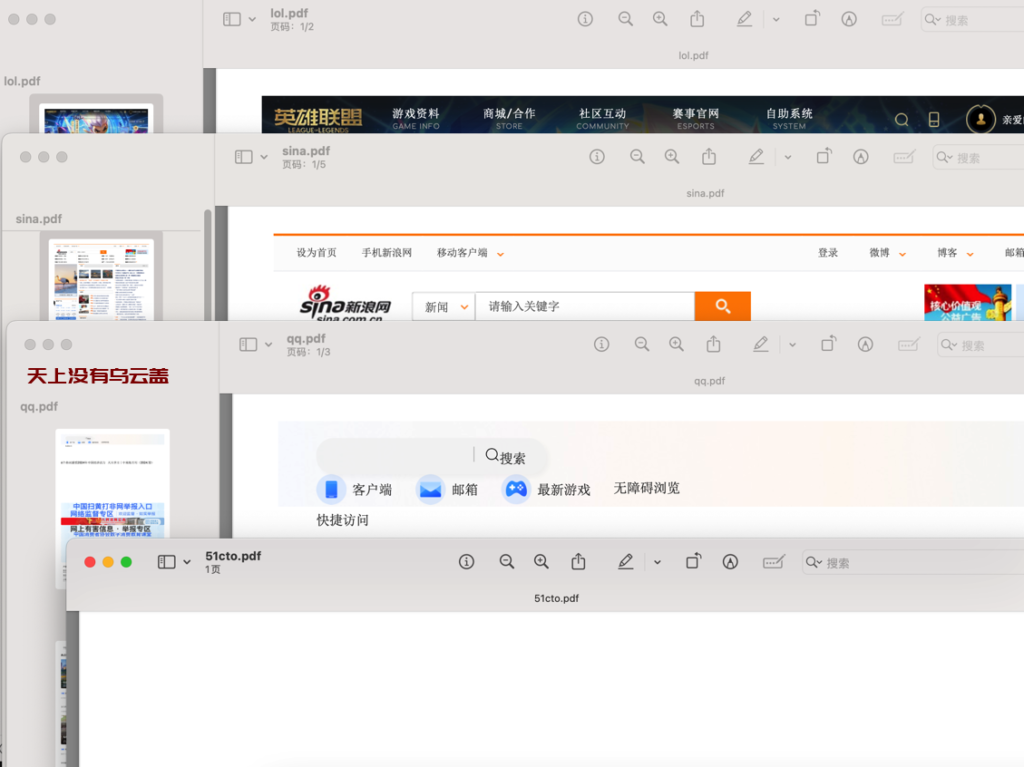Click share icon in lol.pdf window
The image size is (1024, 767).
(697, 18)
